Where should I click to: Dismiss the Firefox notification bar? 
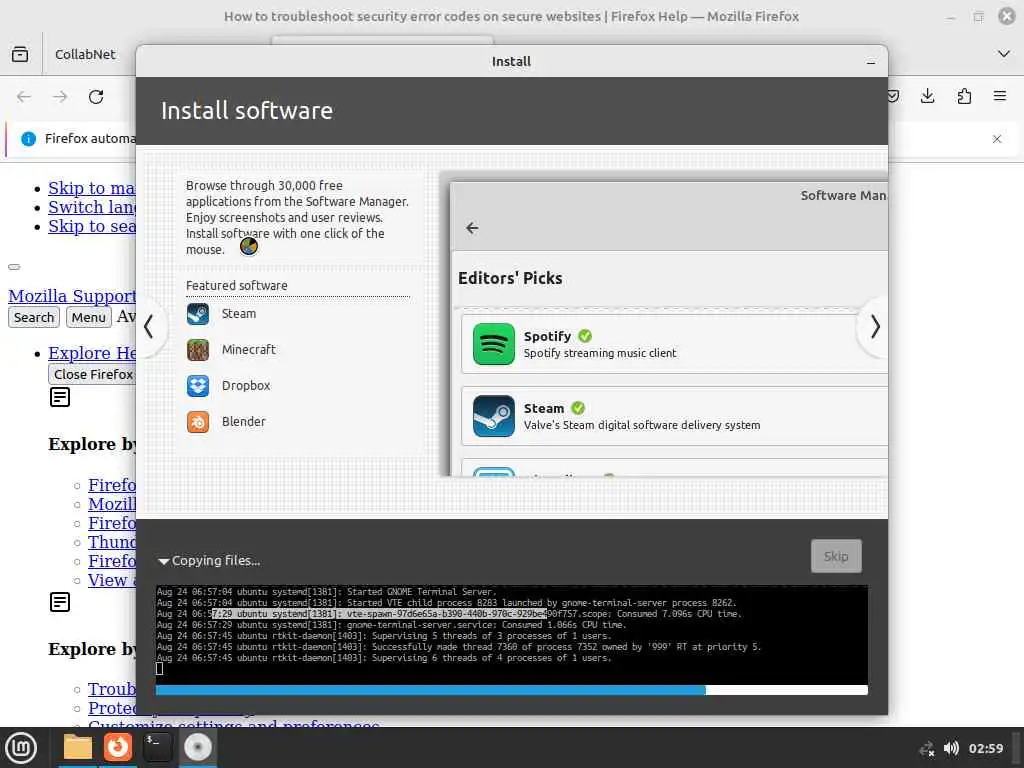(x=997, y=138)
